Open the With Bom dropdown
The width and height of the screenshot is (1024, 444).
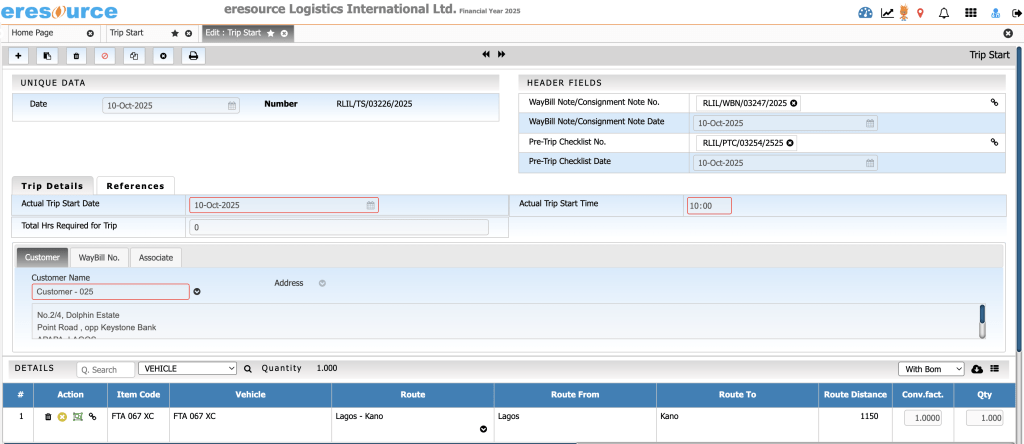point(931,369)
